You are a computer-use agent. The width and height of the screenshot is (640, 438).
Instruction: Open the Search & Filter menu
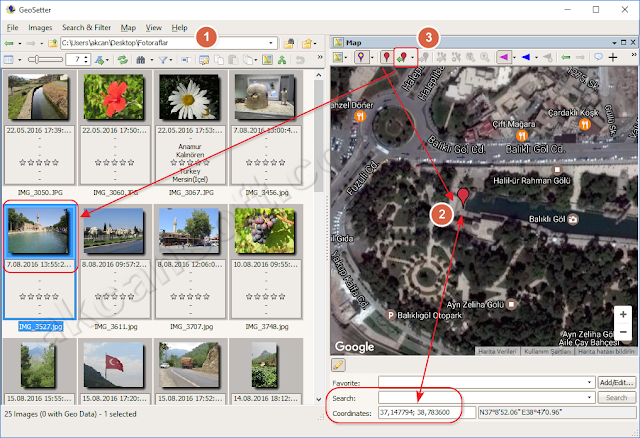(87, 27)
